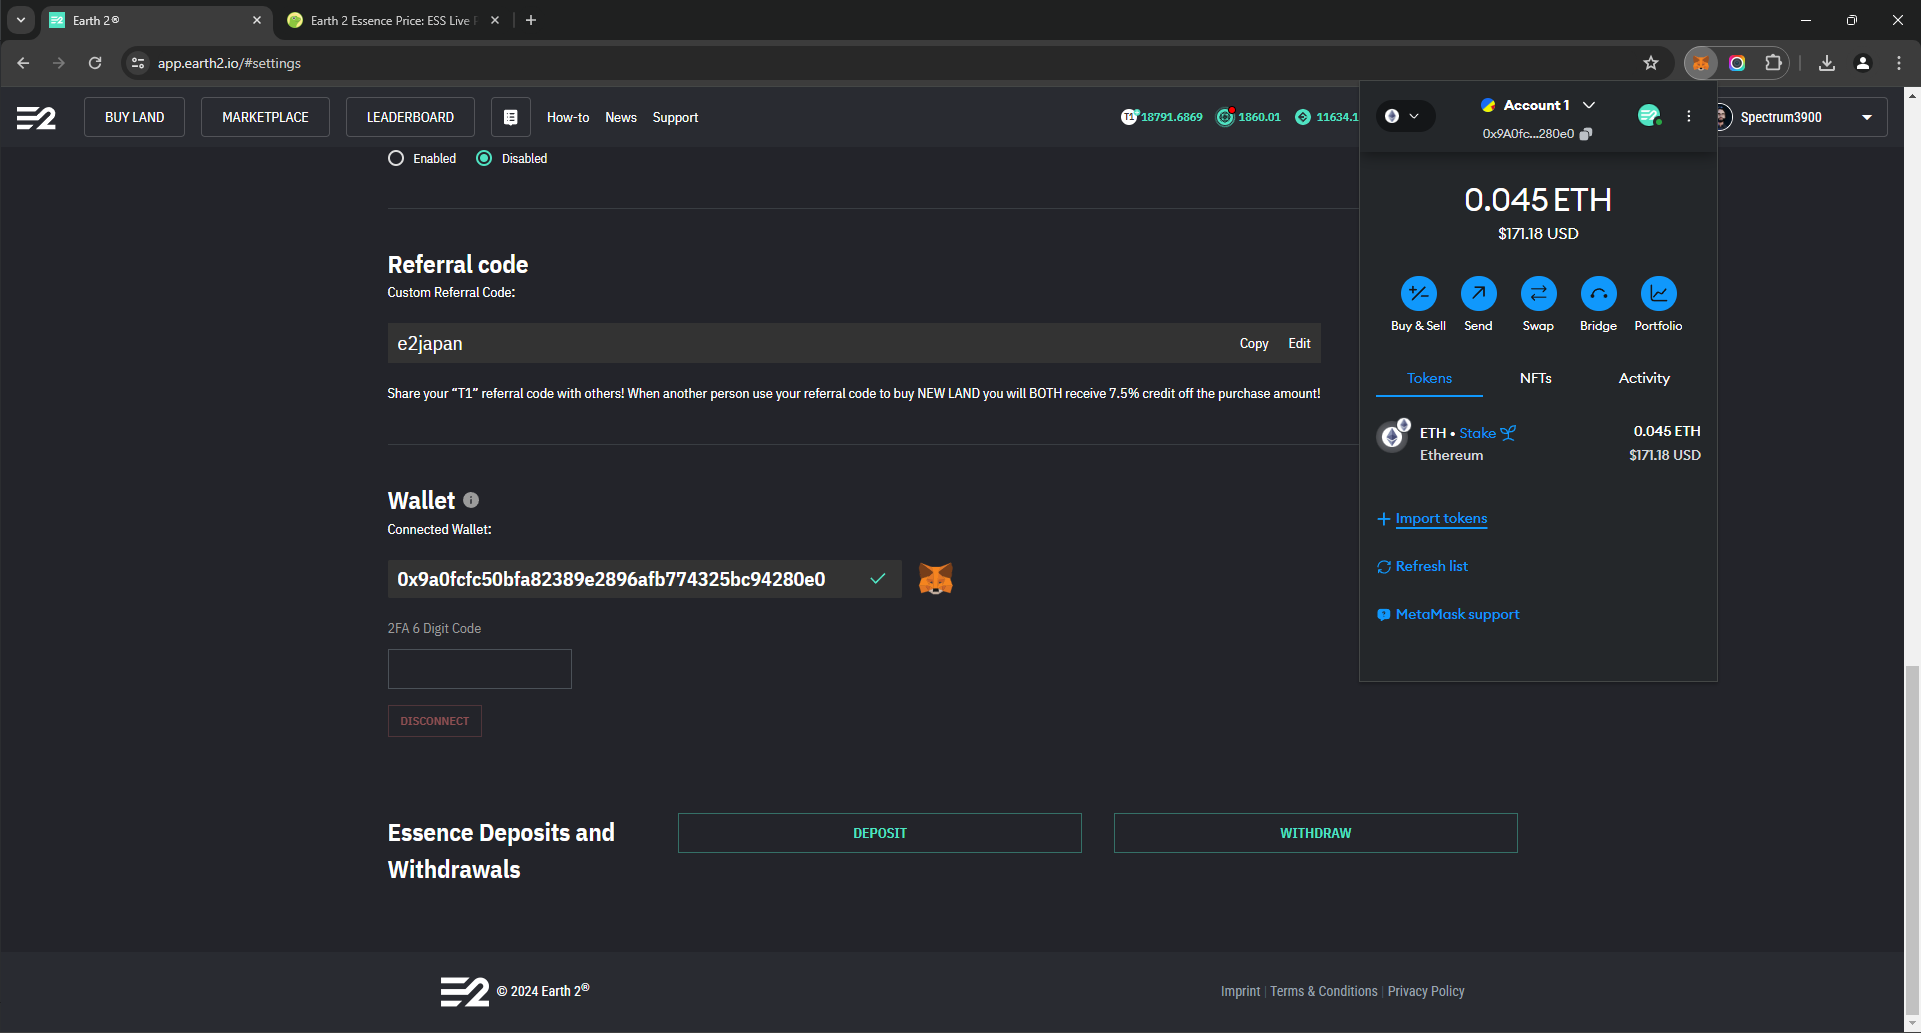Switch to the Activity tab

[1643, 378]
